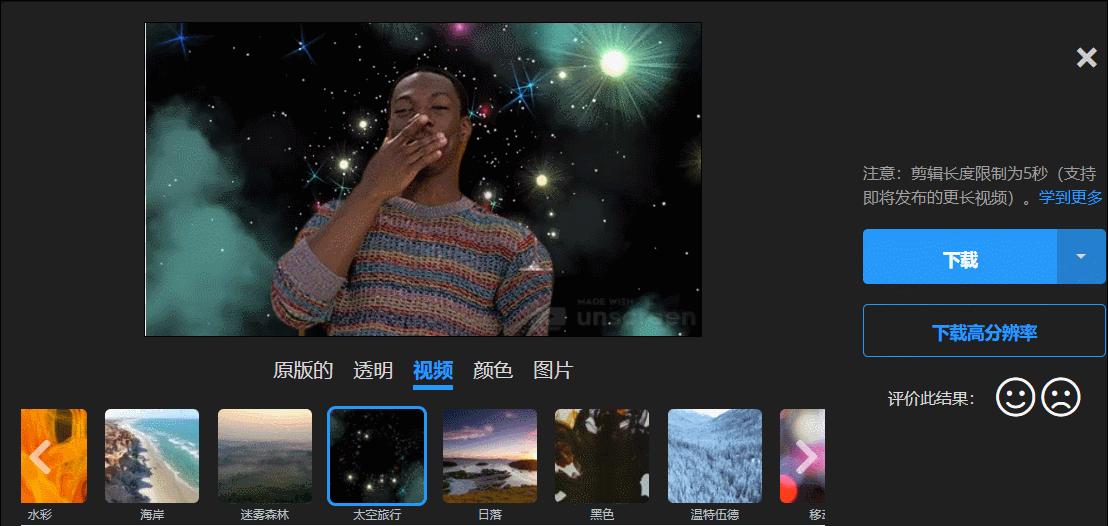
Task: Click the video preview of the man
Action: [x=423, y=180]
